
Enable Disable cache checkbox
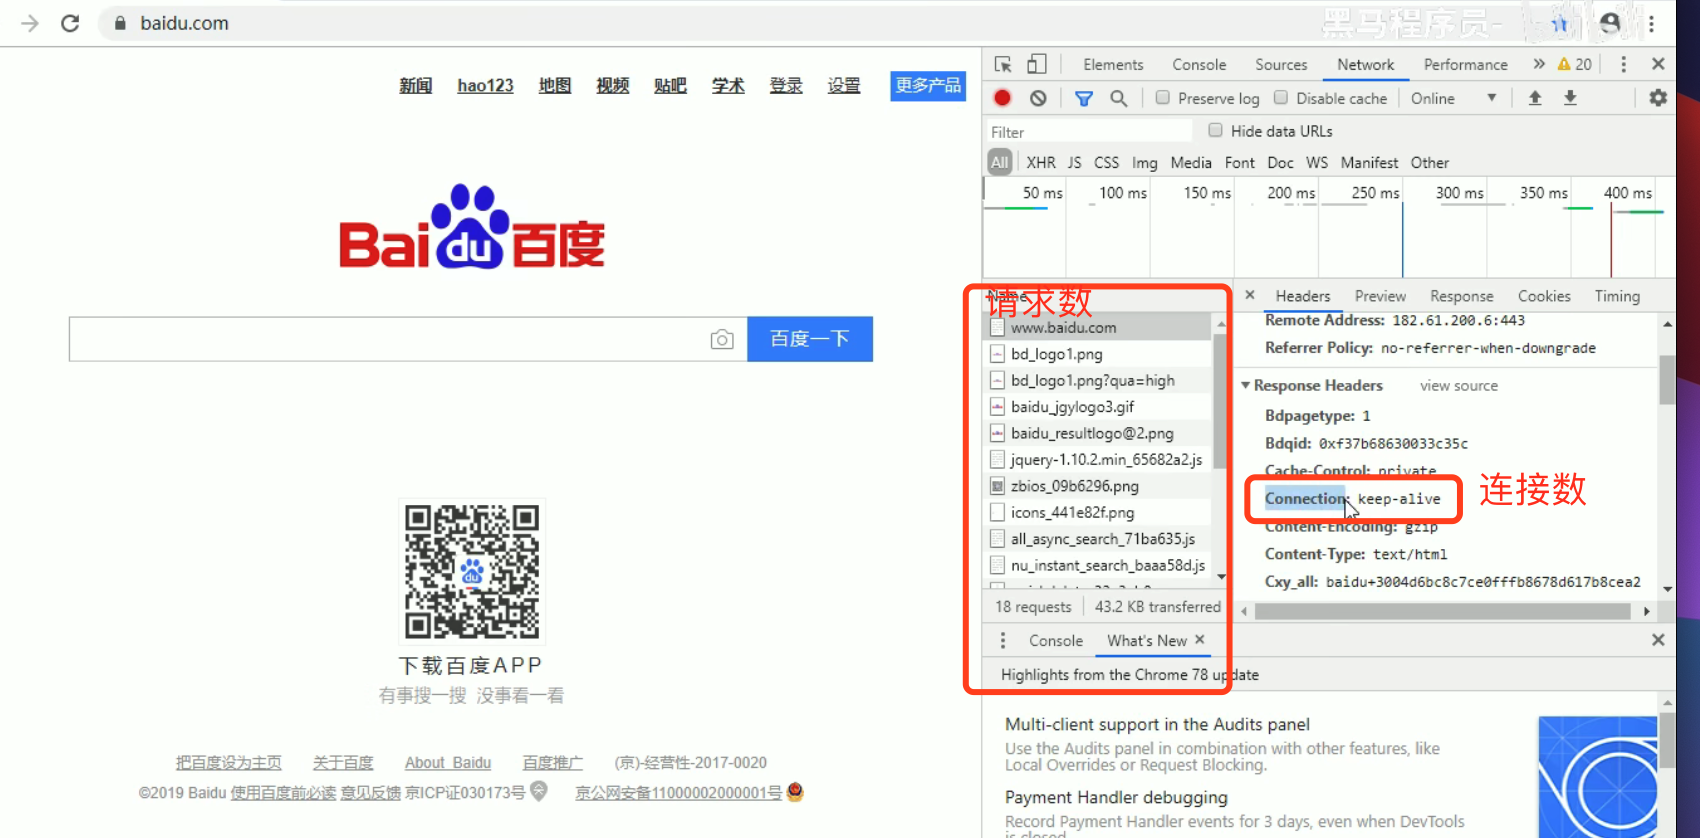pos(1281,98)
